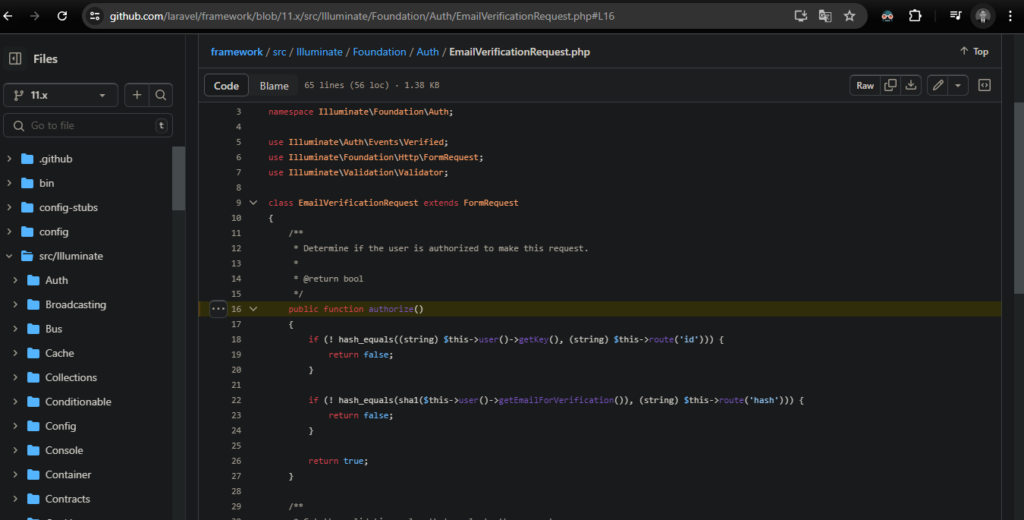Screen dimensions: 1024x520
Task: Open the Extensions puzzle icon
Action: click(915, 16)
